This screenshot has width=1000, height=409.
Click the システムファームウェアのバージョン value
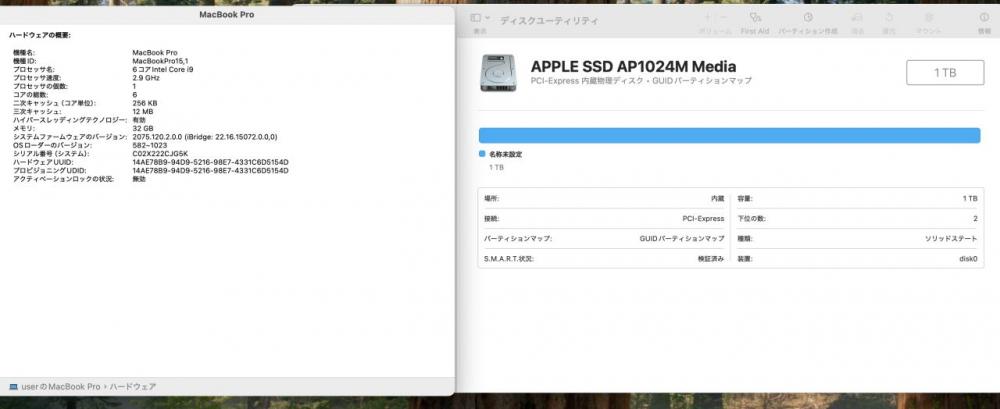coord(205,137)
